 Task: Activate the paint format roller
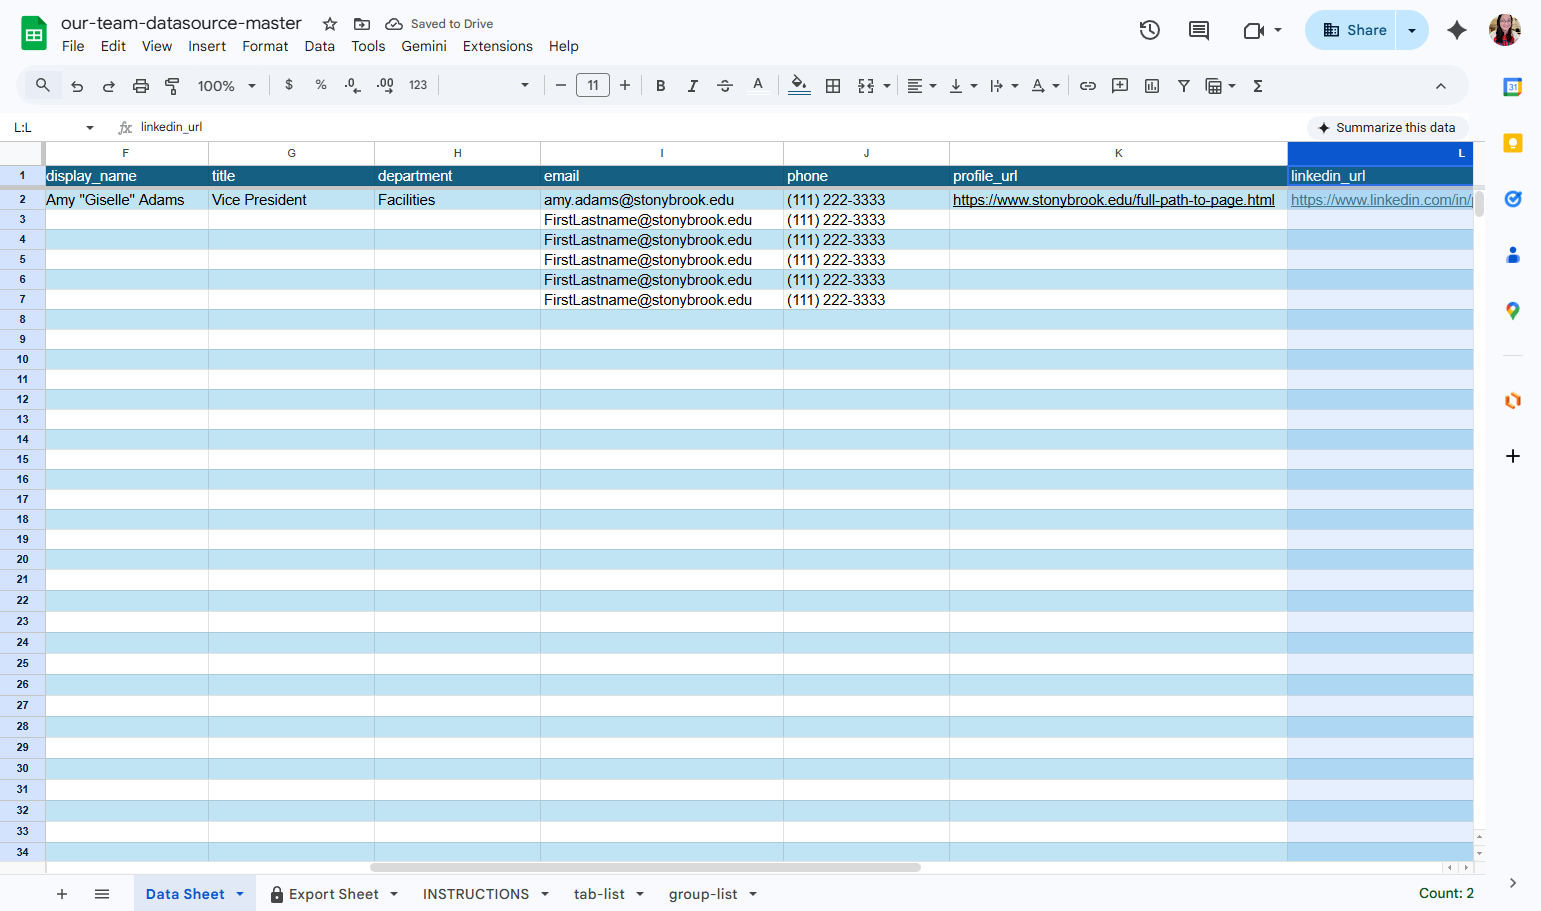(172, 86)
